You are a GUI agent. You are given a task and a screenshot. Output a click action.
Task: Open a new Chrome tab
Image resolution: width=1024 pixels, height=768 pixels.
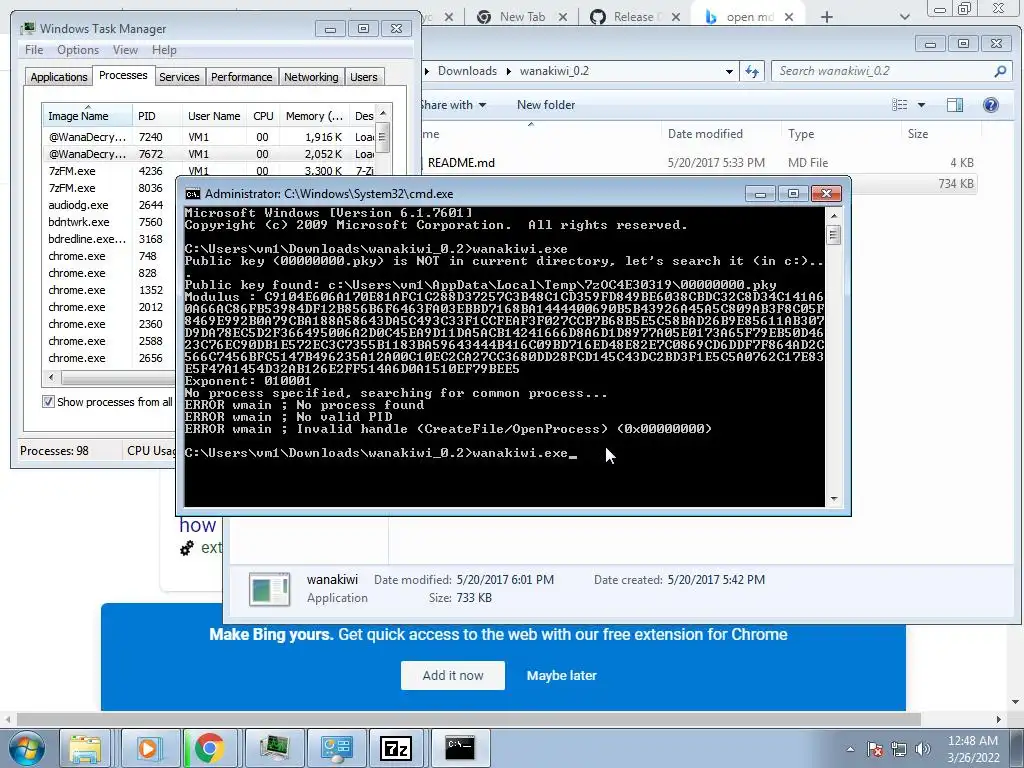click(826, 17)
